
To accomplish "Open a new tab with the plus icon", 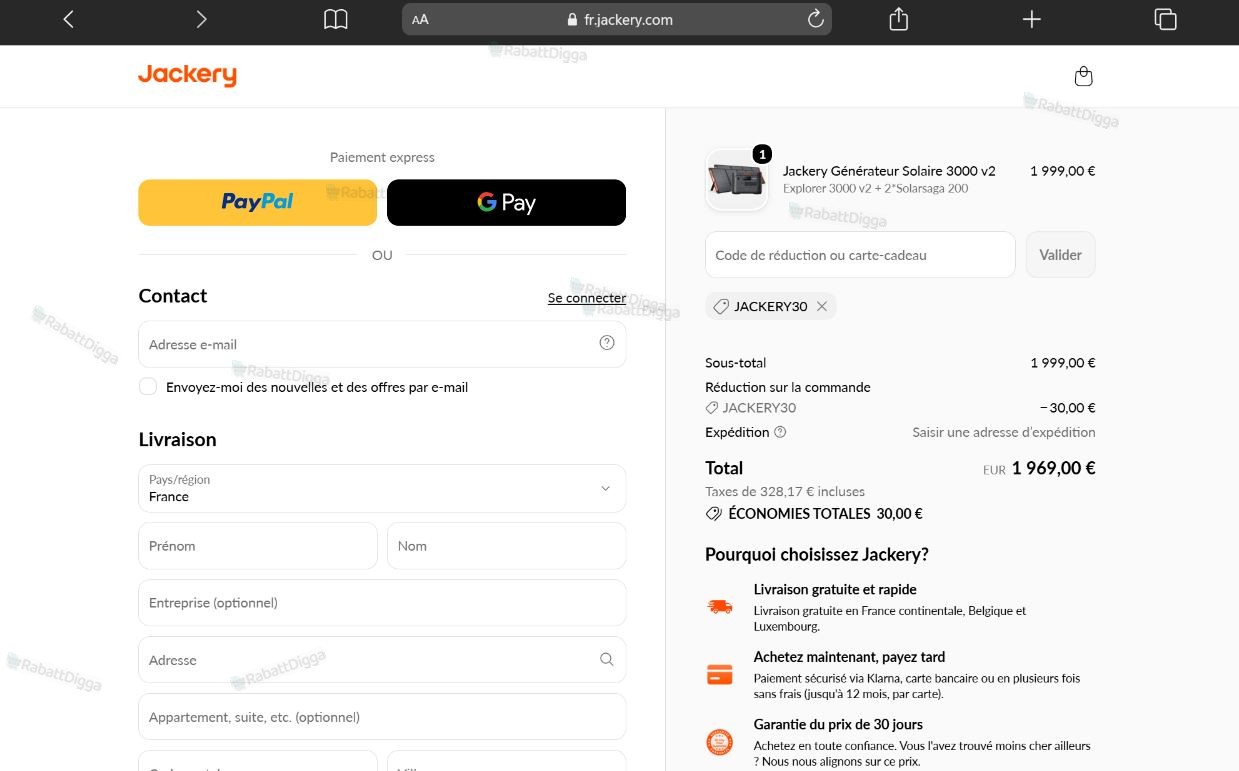I will (1032, 19).
